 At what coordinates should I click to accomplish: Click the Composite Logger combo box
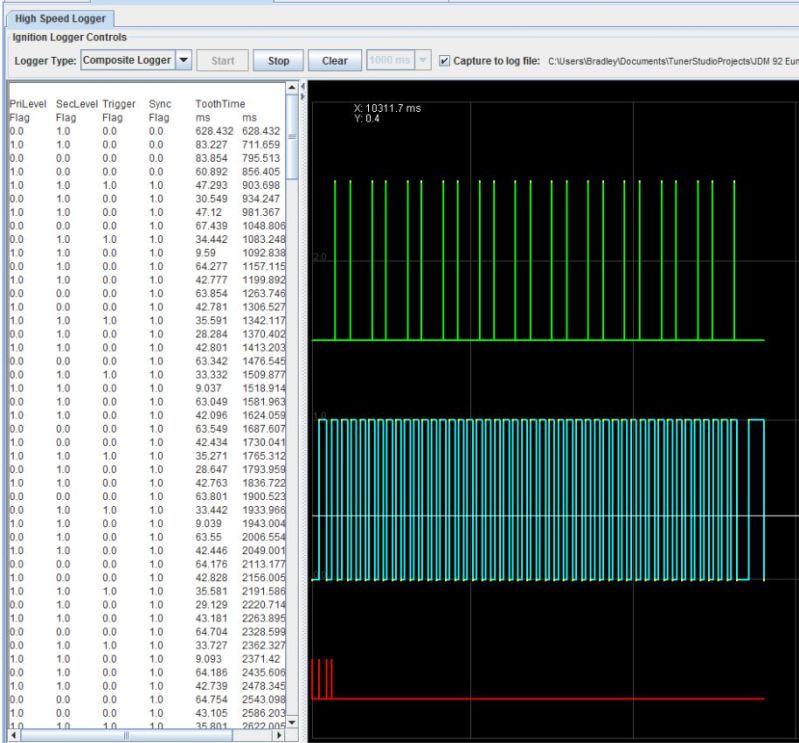(126, 60)
